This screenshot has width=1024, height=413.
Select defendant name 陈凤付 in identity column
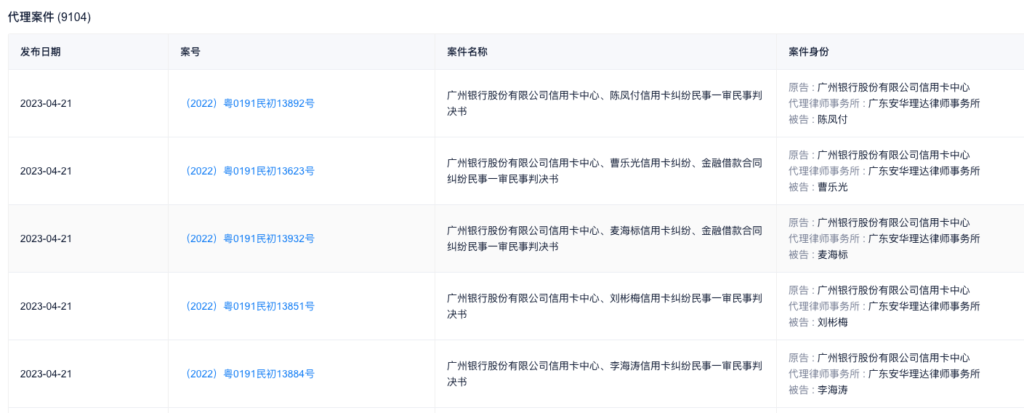click(x=832, y=119)
